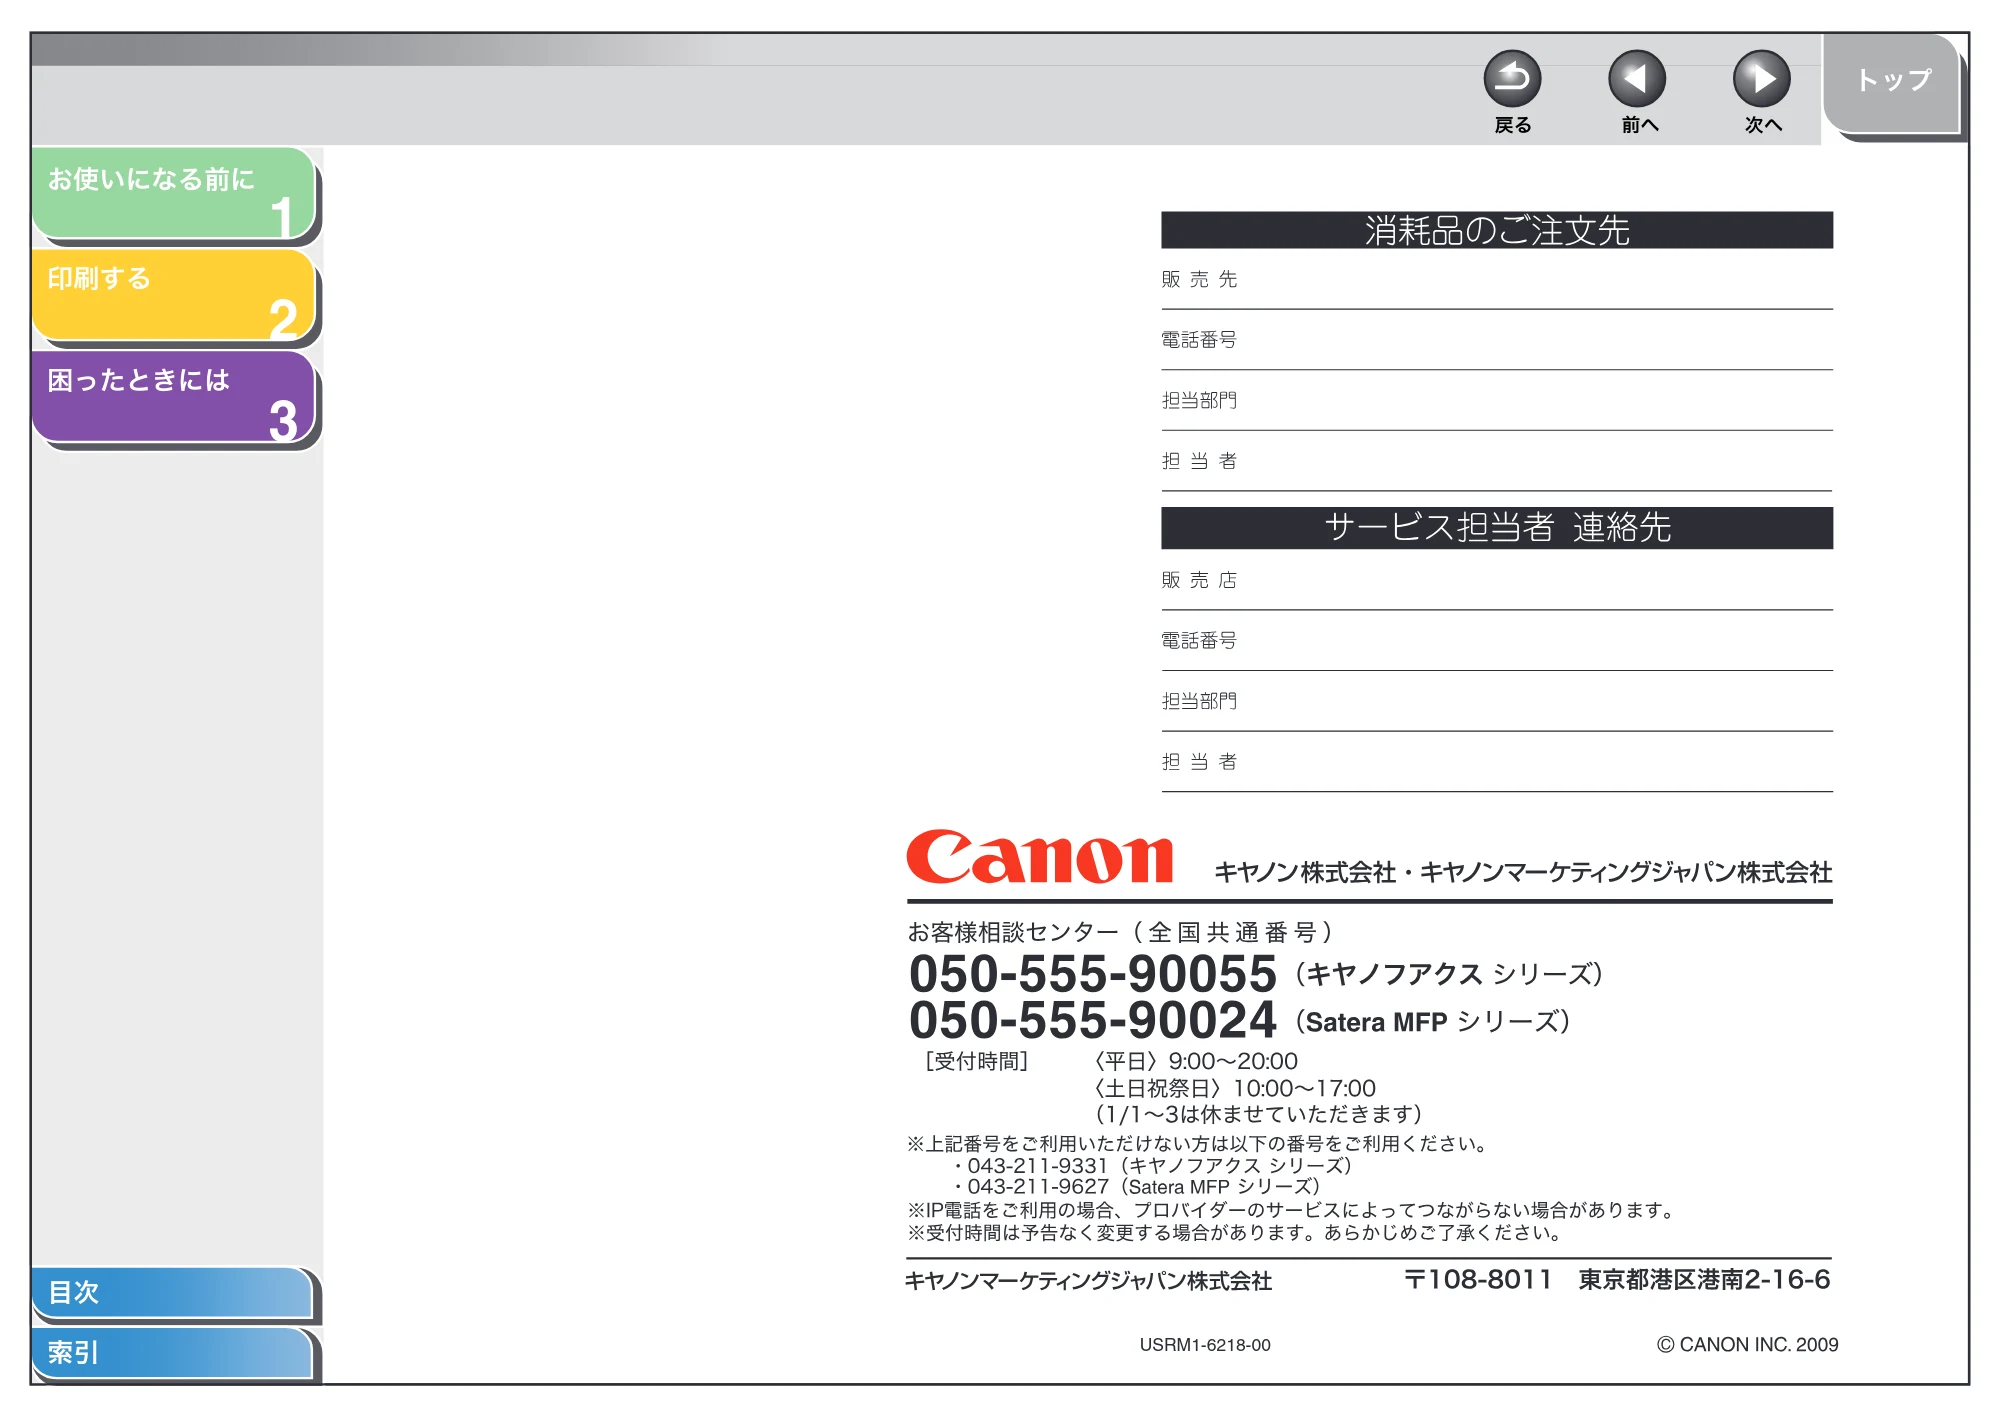The width and height of the screenshot is (2000, 1414).
Task: Select phone number 050-555-90055
Action: point(1093,974)
